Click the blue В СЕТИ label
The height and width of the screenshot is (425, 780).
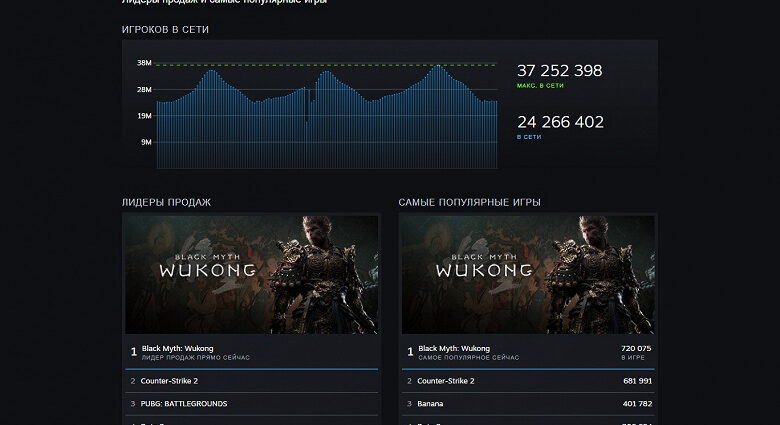[x=529, y=137]
